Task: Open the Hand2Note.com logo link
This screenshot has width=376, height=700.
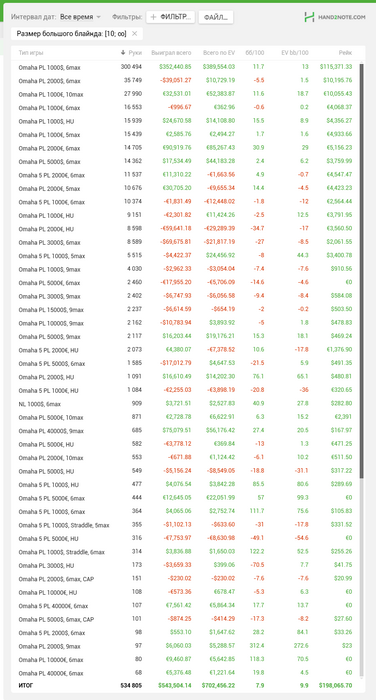Action: click(x=334, y=17)
